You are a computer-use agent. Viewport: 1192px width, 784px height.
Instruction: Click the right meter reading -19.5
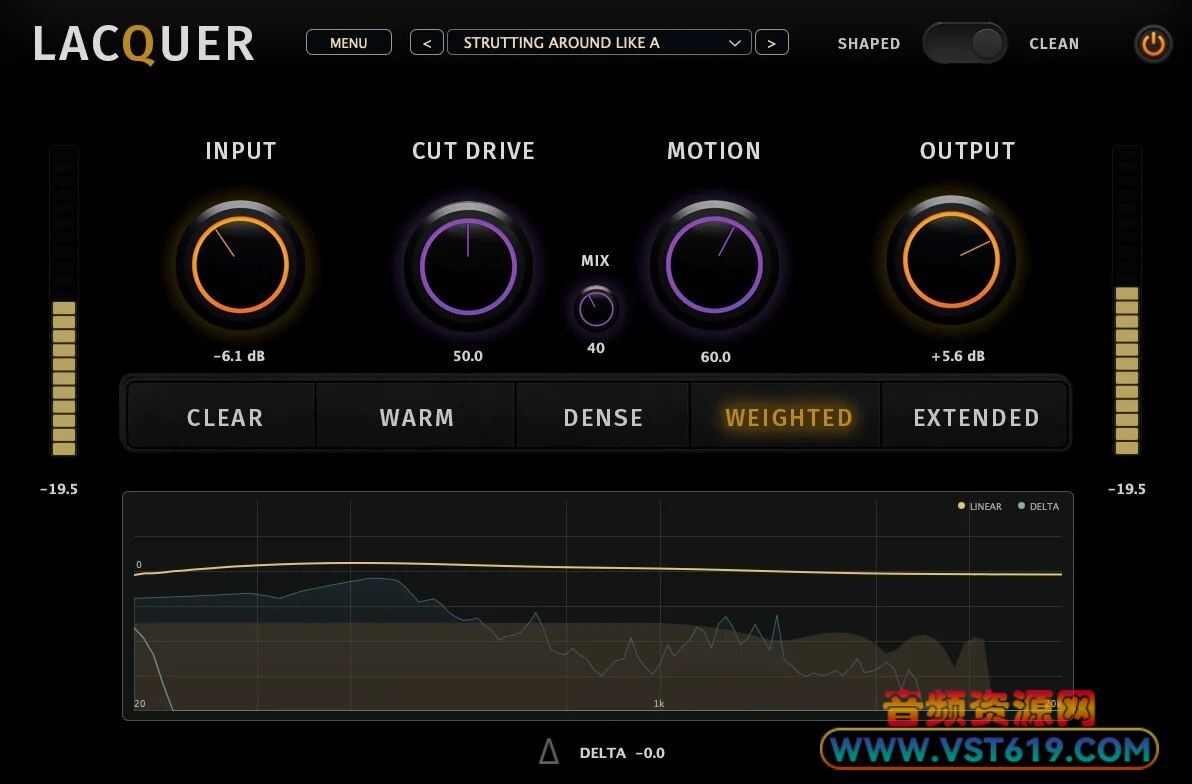point(1127,489)
